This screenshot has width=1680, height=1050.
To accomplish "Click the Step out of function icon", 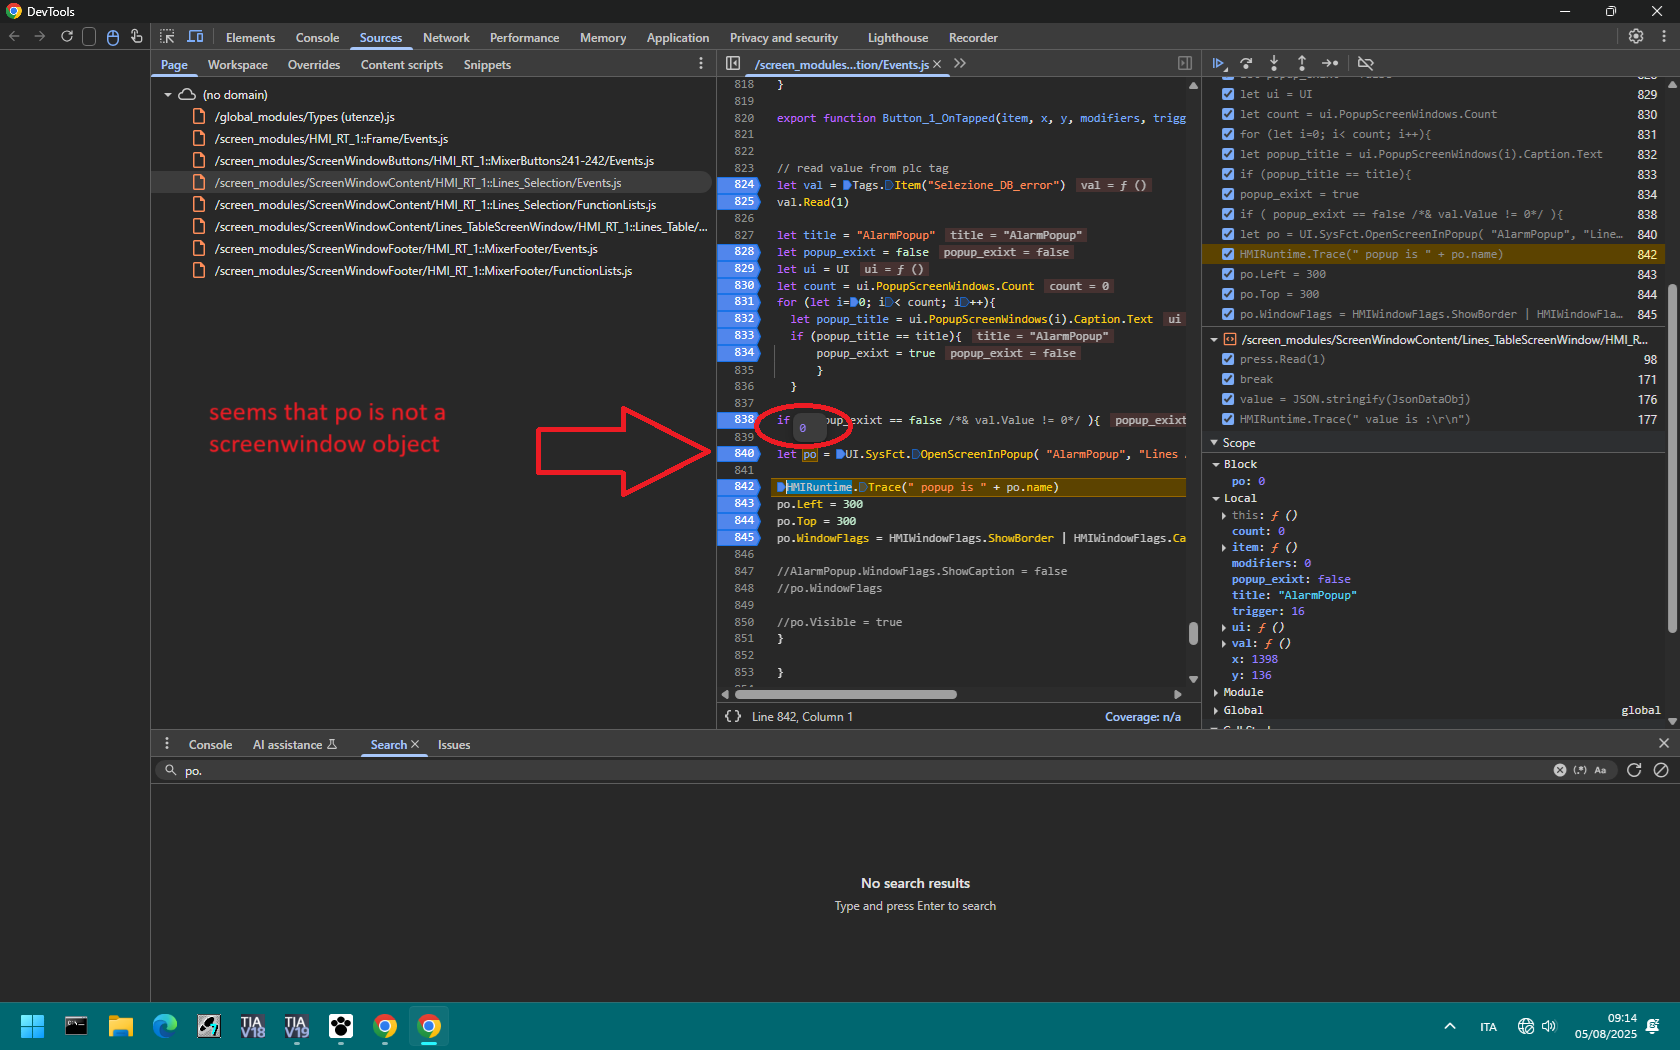I will [x=1302, y=63].
